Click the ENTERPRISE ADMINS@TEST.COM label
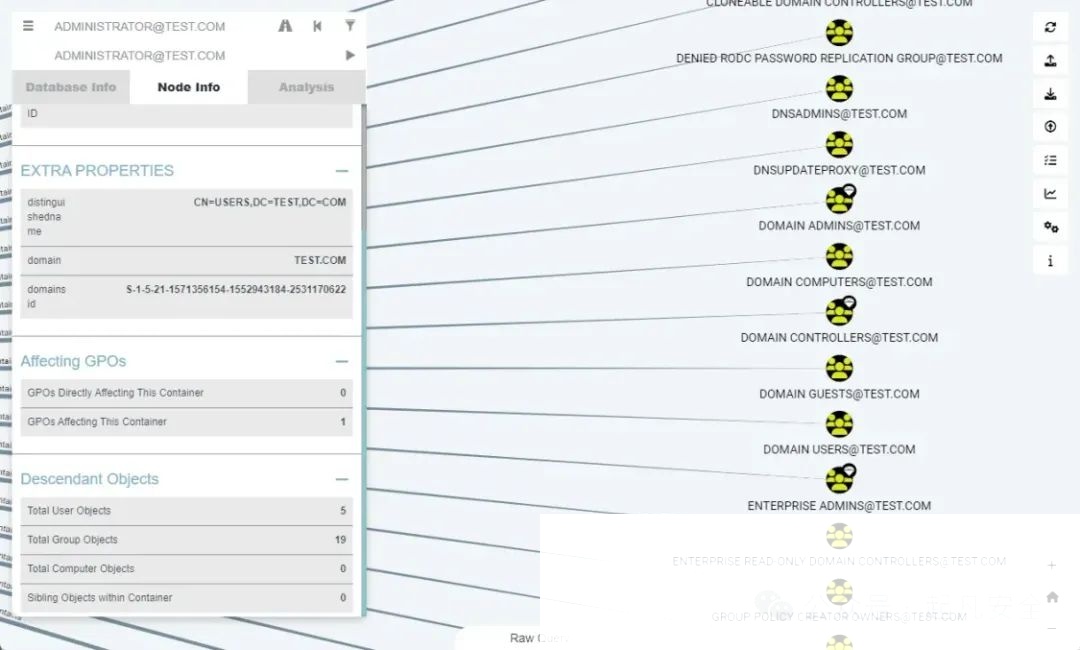The image size is (1080, 650). pos(839,506)
